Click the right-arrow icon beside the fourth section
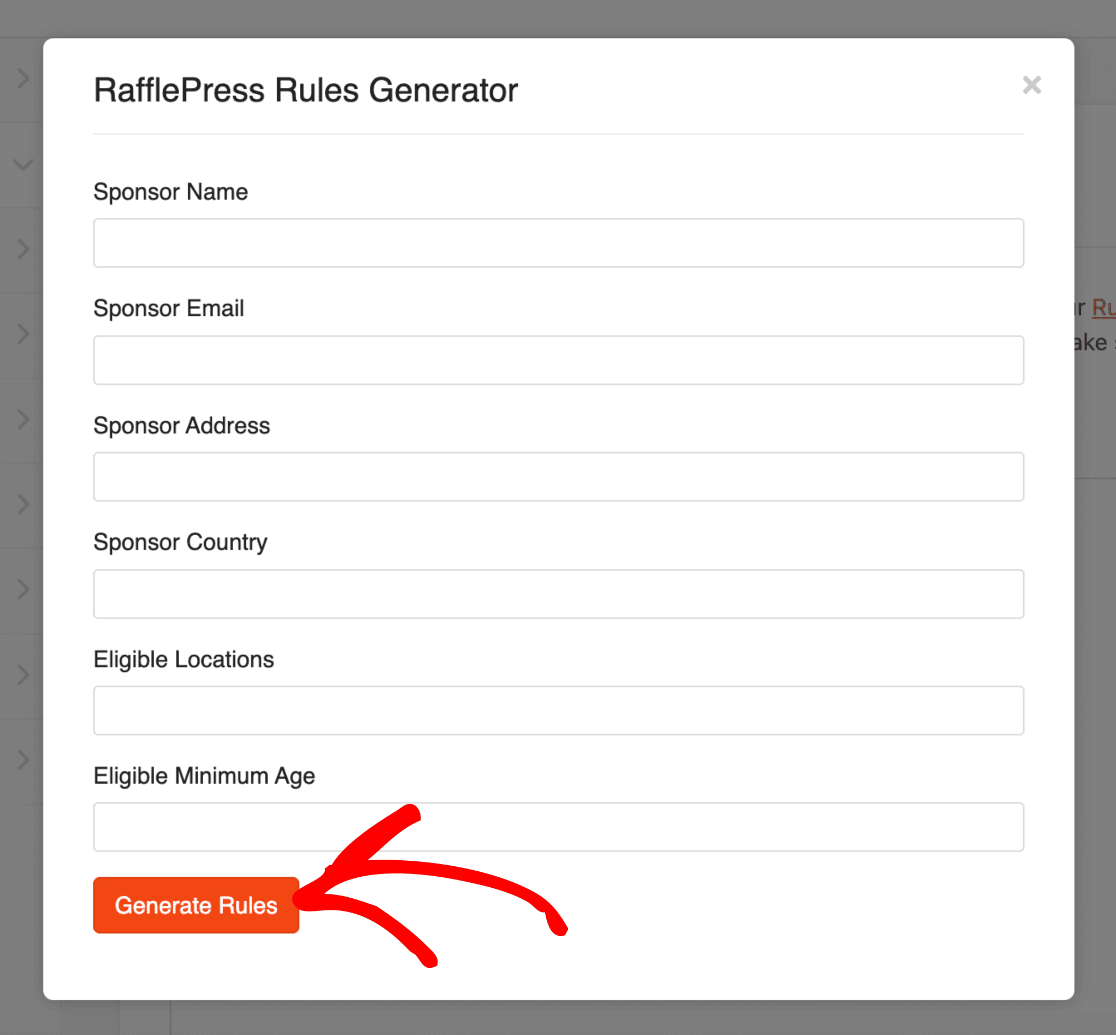Screen dimensions: 1116x1035 pos(22,420)
